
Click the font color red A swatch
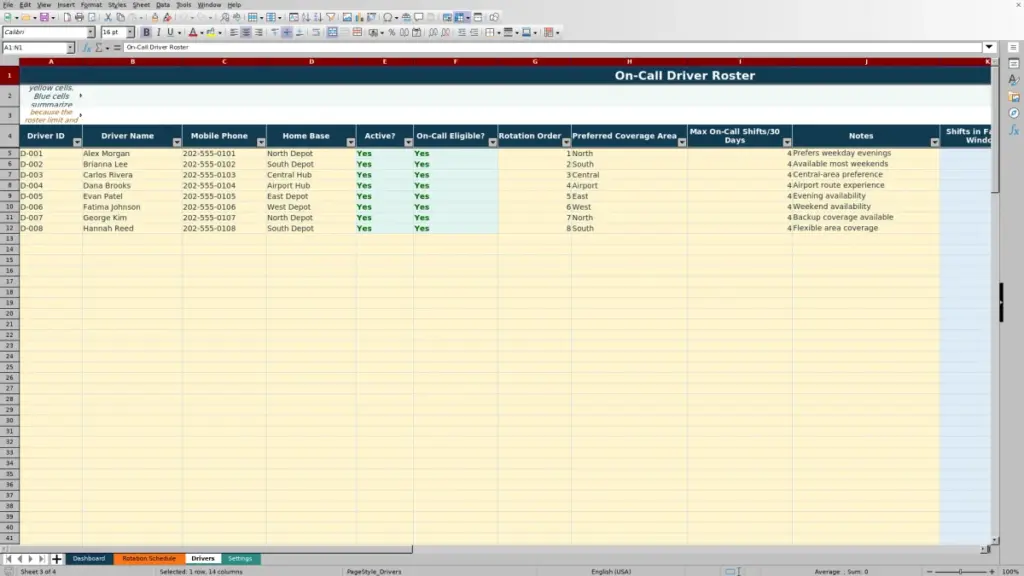(193, 32)
